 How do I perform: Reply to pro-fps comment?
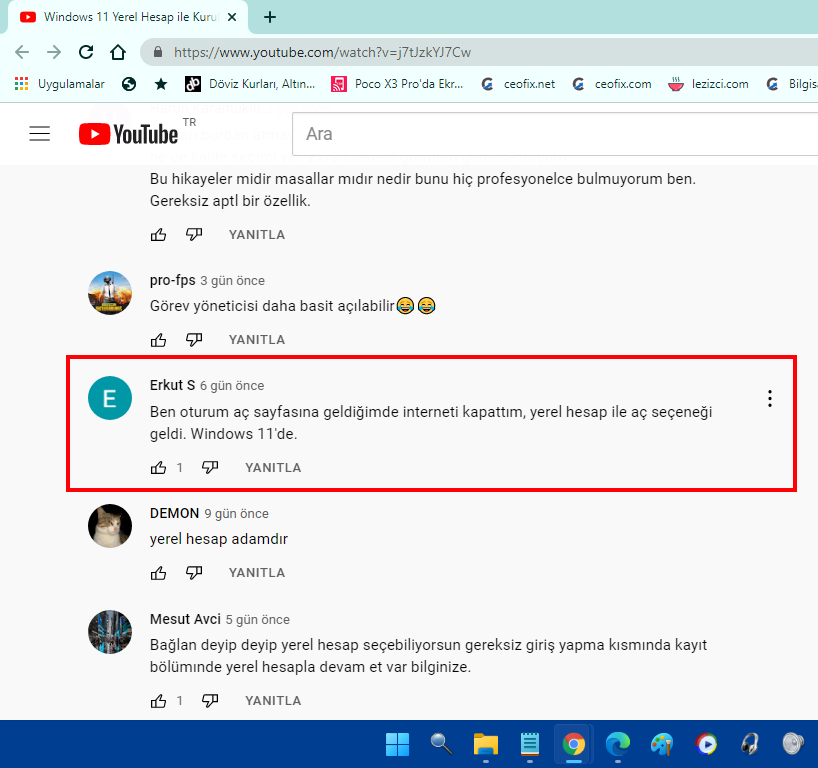(257, 340)
